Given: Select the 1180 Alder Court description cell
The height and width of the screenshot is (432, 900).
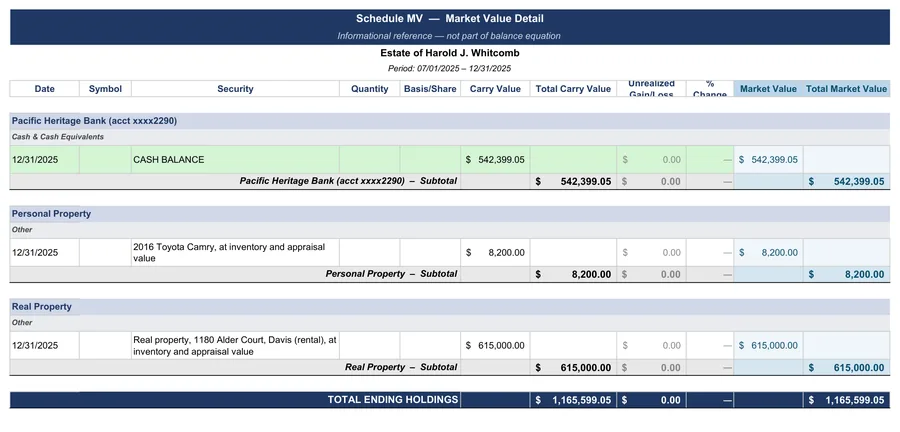Looking at the screenshot, I should click(235, 345).
